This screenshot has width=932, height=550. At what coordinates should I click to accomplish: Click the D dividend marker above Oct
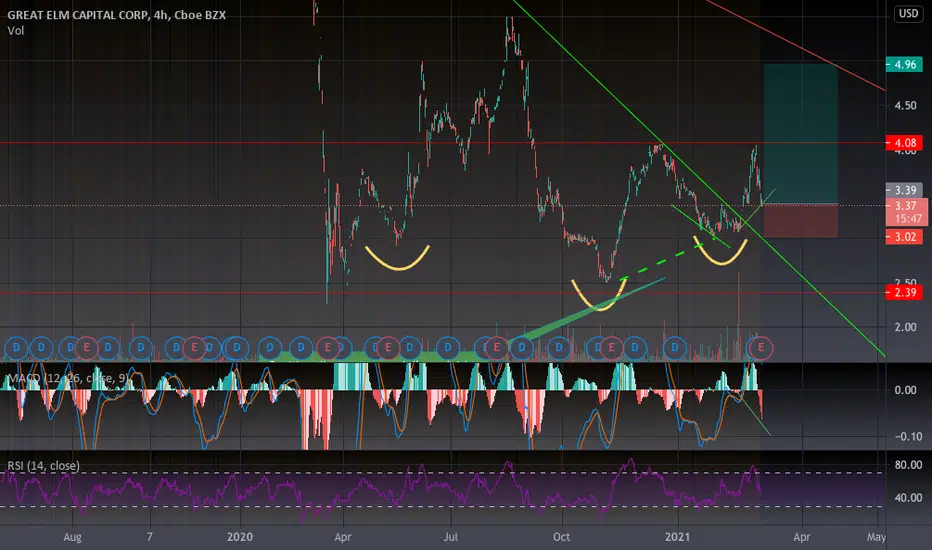[x=558, y=347]
